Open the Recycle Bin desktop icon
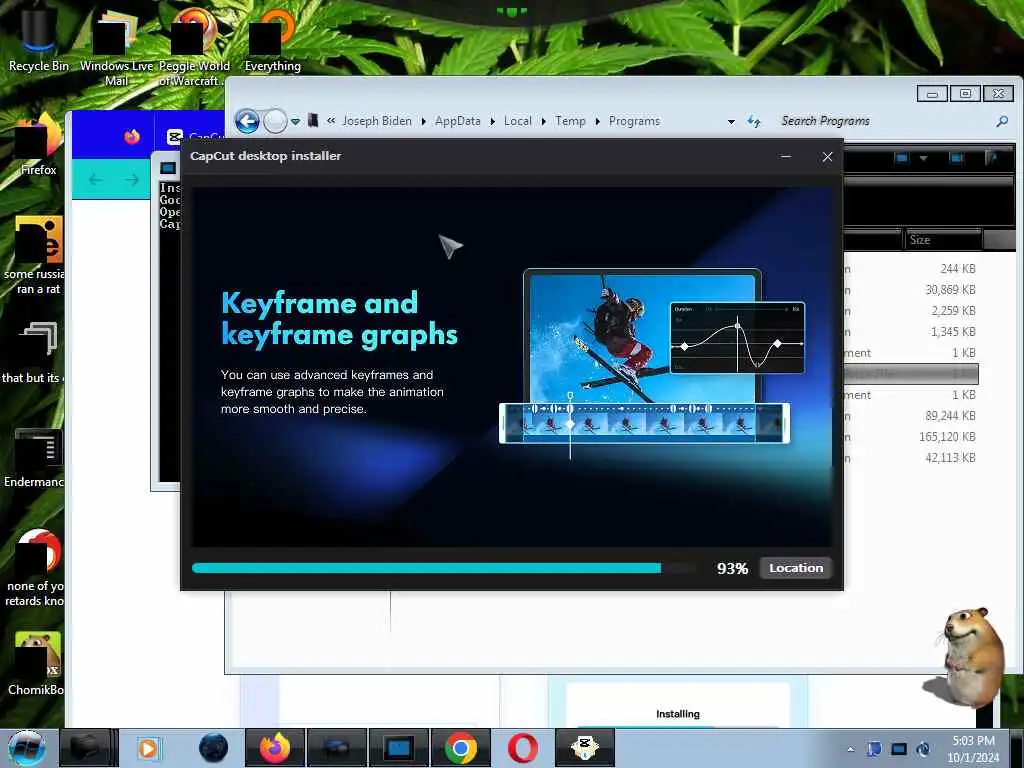 (x=38, y=39)
